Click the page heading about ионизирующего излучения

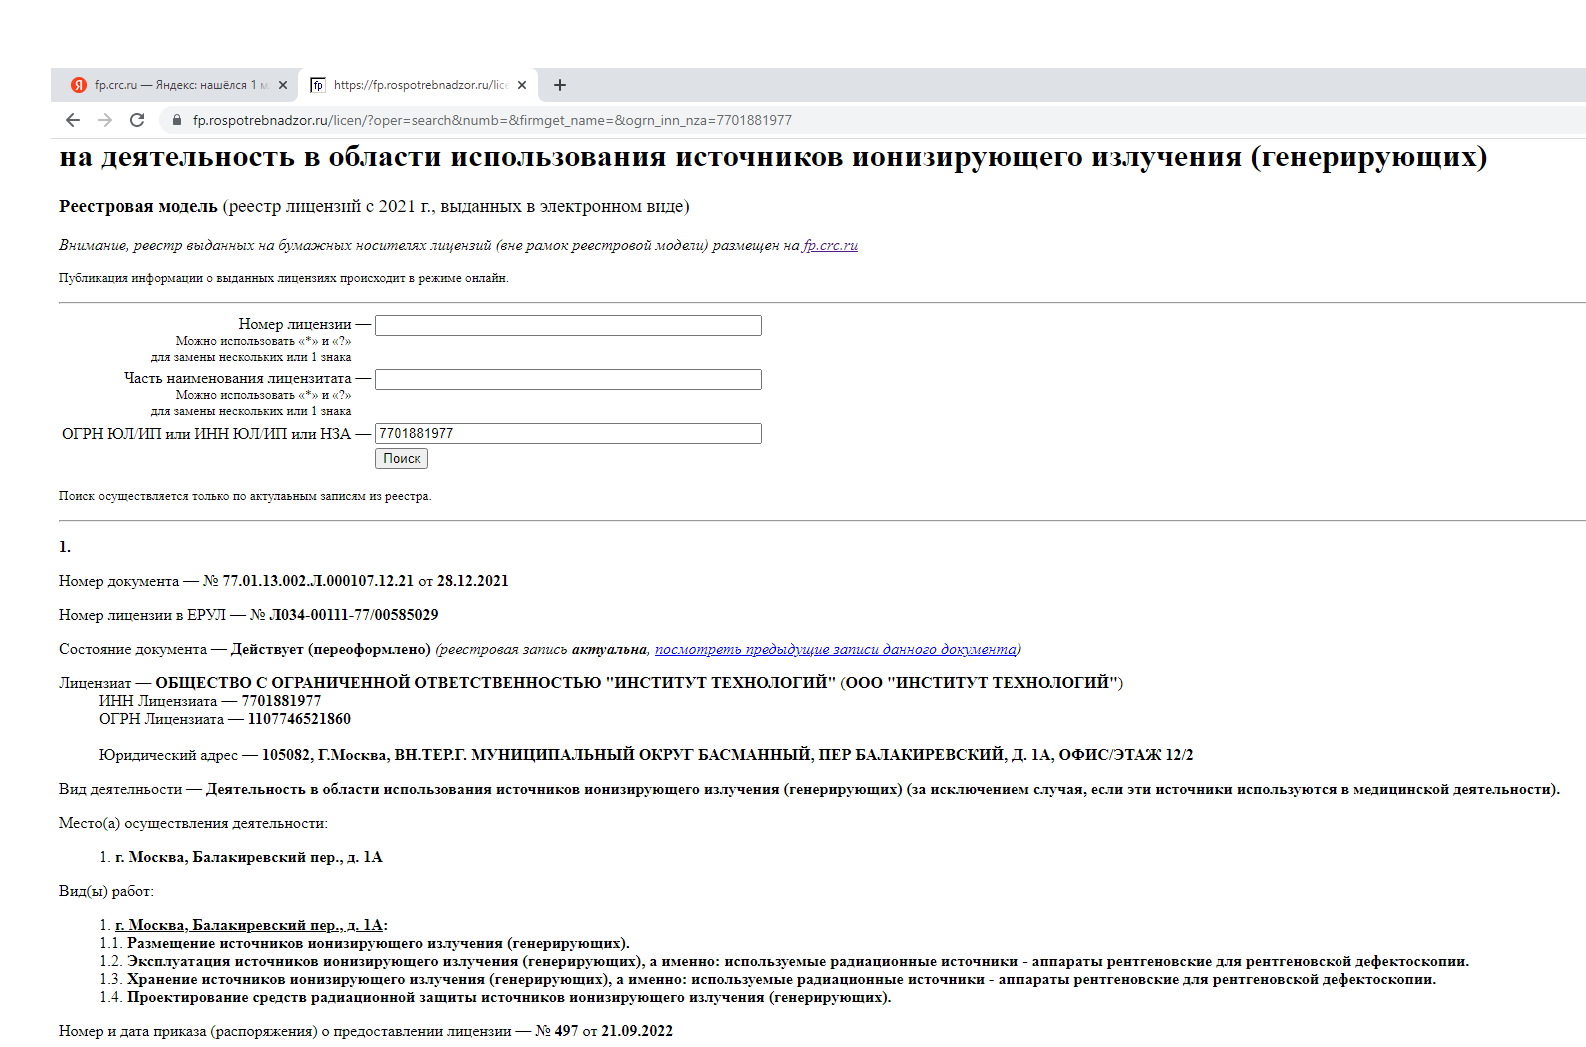tap(773, 157)
